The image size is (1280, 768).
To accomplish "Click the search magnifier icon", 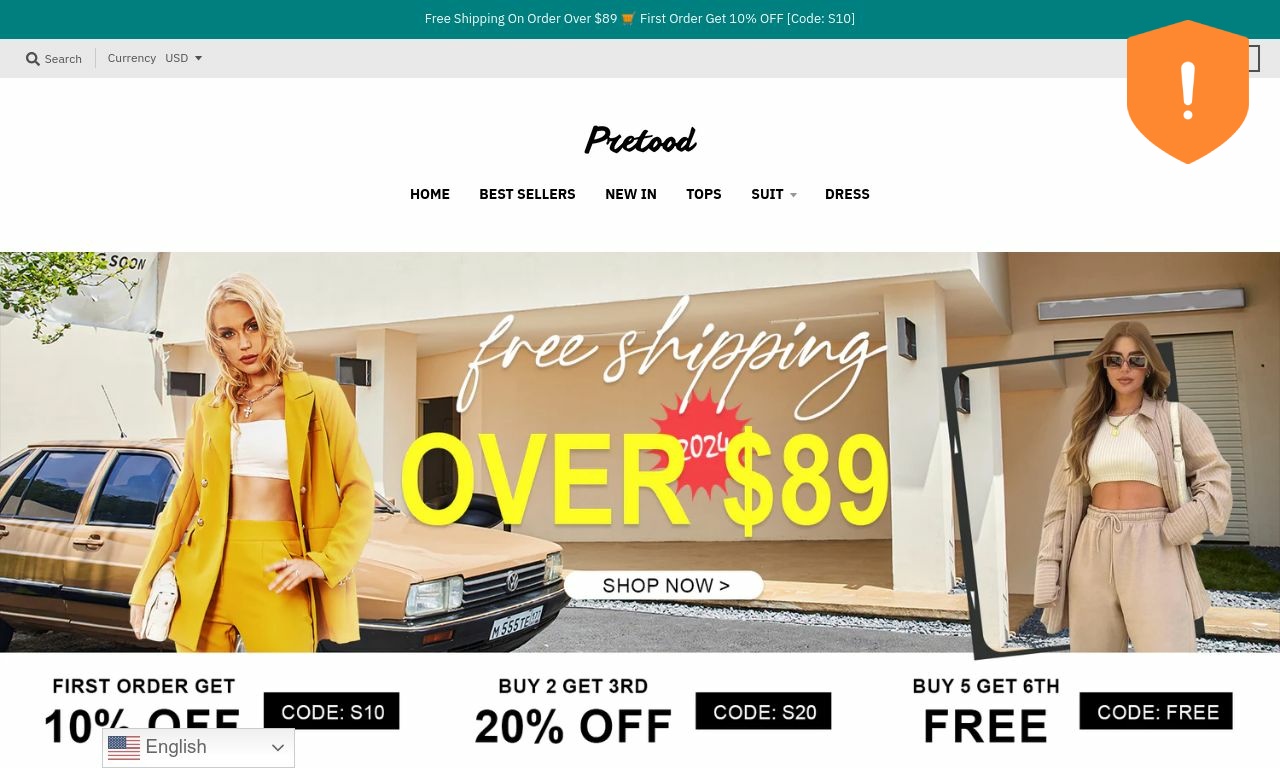I will 33,59.
